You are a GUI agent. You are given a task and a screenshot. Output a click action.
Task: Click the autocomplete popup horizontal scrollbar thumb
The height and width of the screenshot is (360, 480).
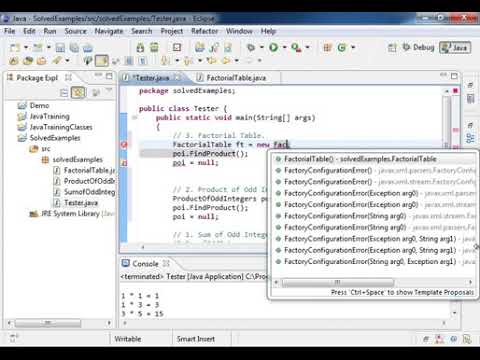pyautogui.click(x=338, y=282)
